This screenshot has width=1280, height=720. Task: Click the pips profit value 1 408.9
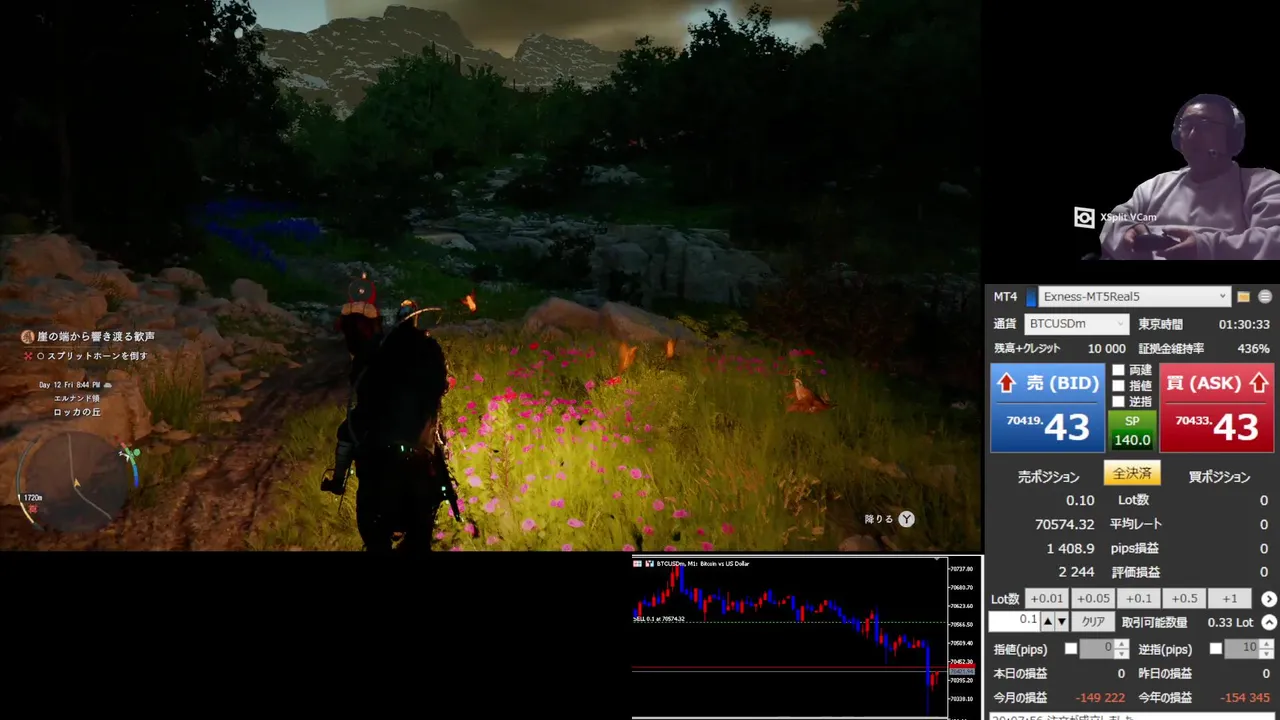pyautogui.click(x=1070, y=549)
